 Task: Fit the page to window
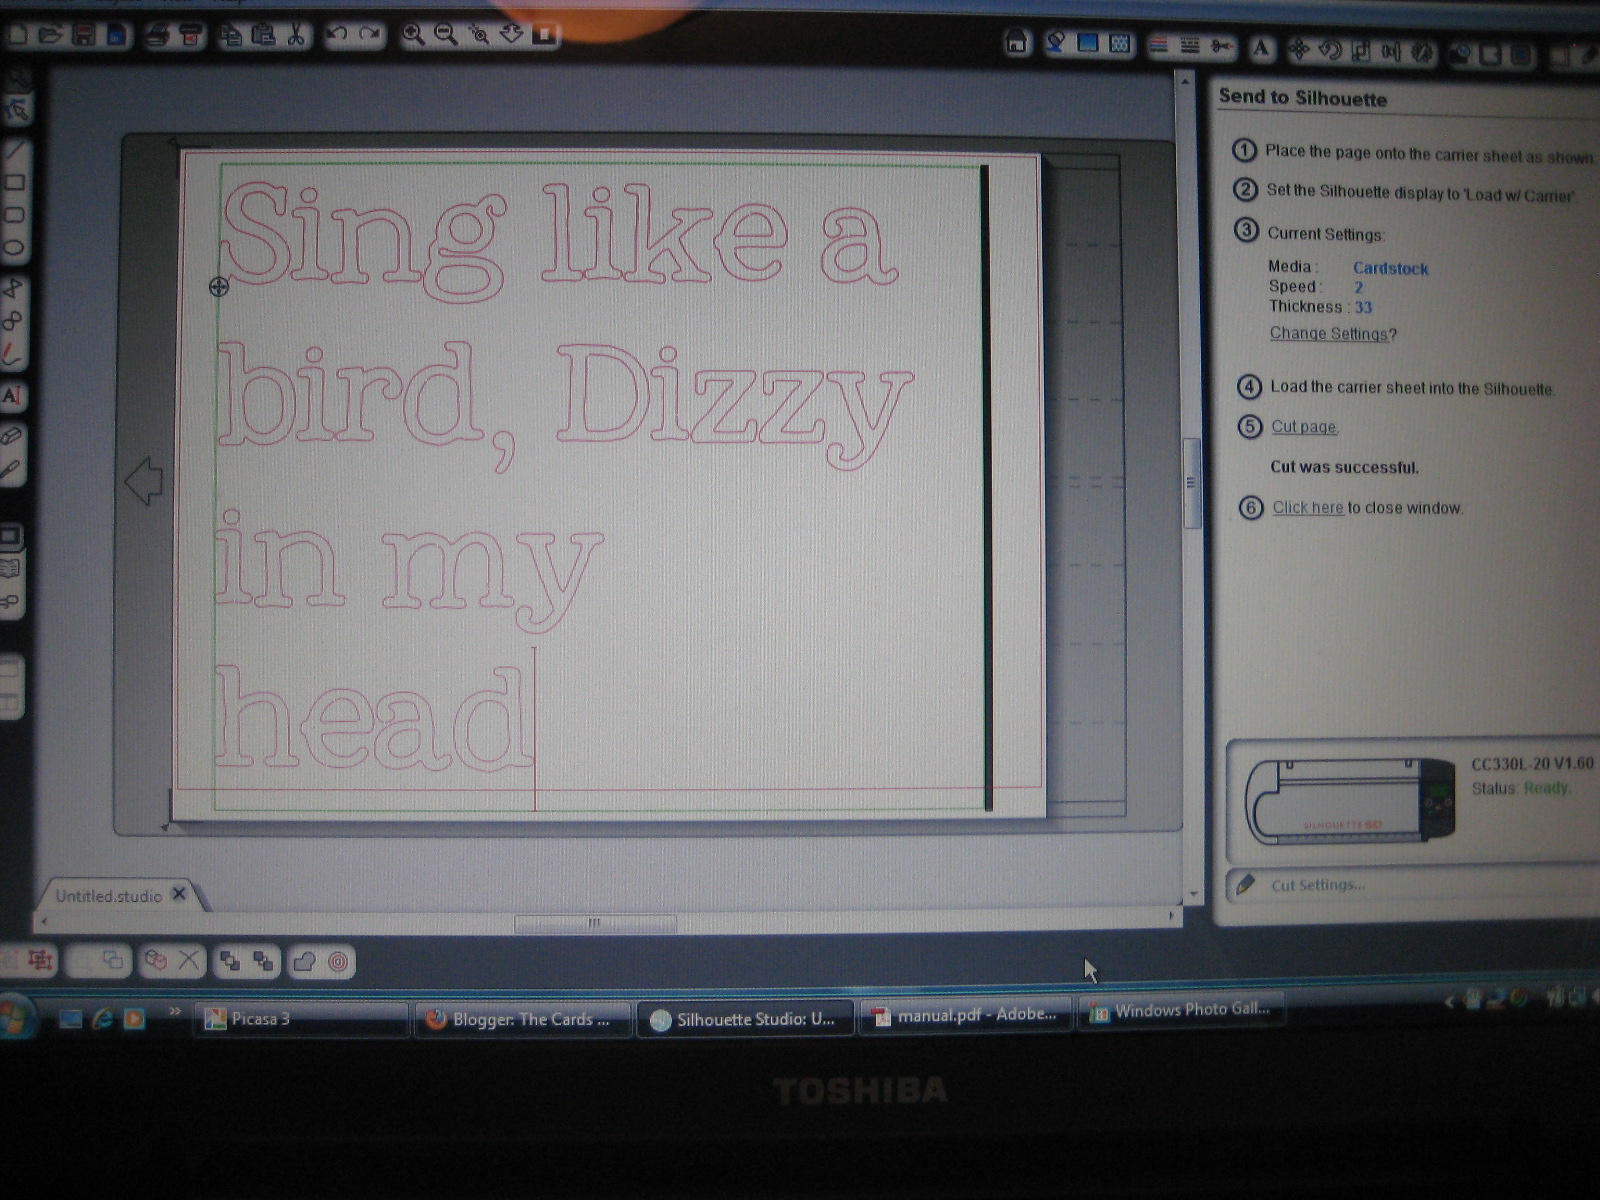pos(544,35)
